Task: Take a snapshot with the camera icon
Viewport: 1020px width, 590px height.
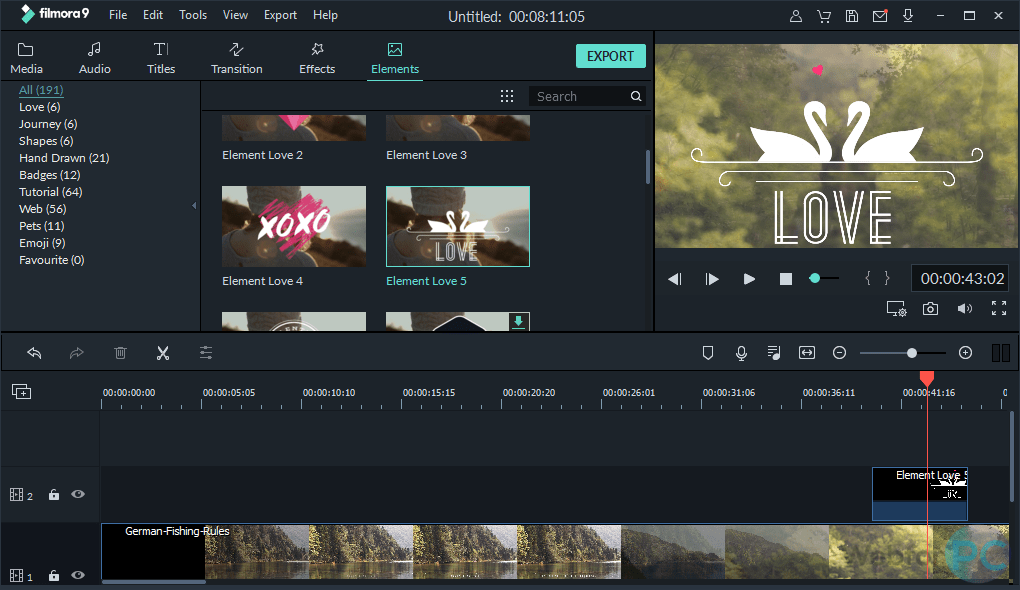Action: click(x=930, y=308)
